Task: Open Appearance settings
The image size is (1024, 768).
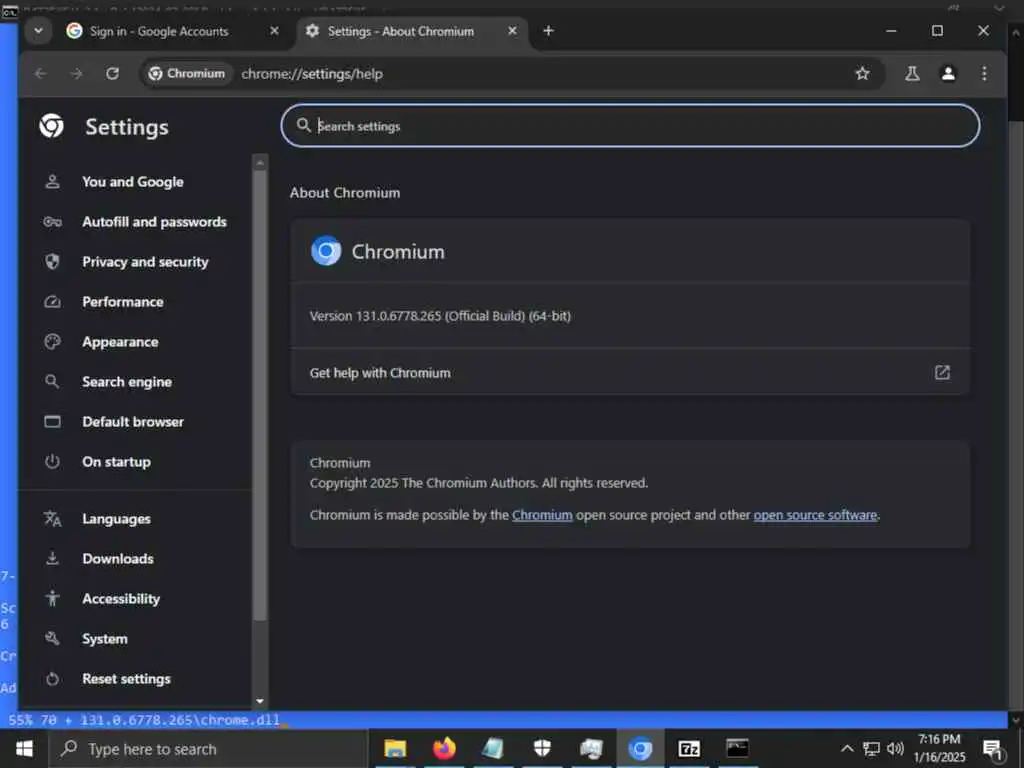Action: pos(120,342)
